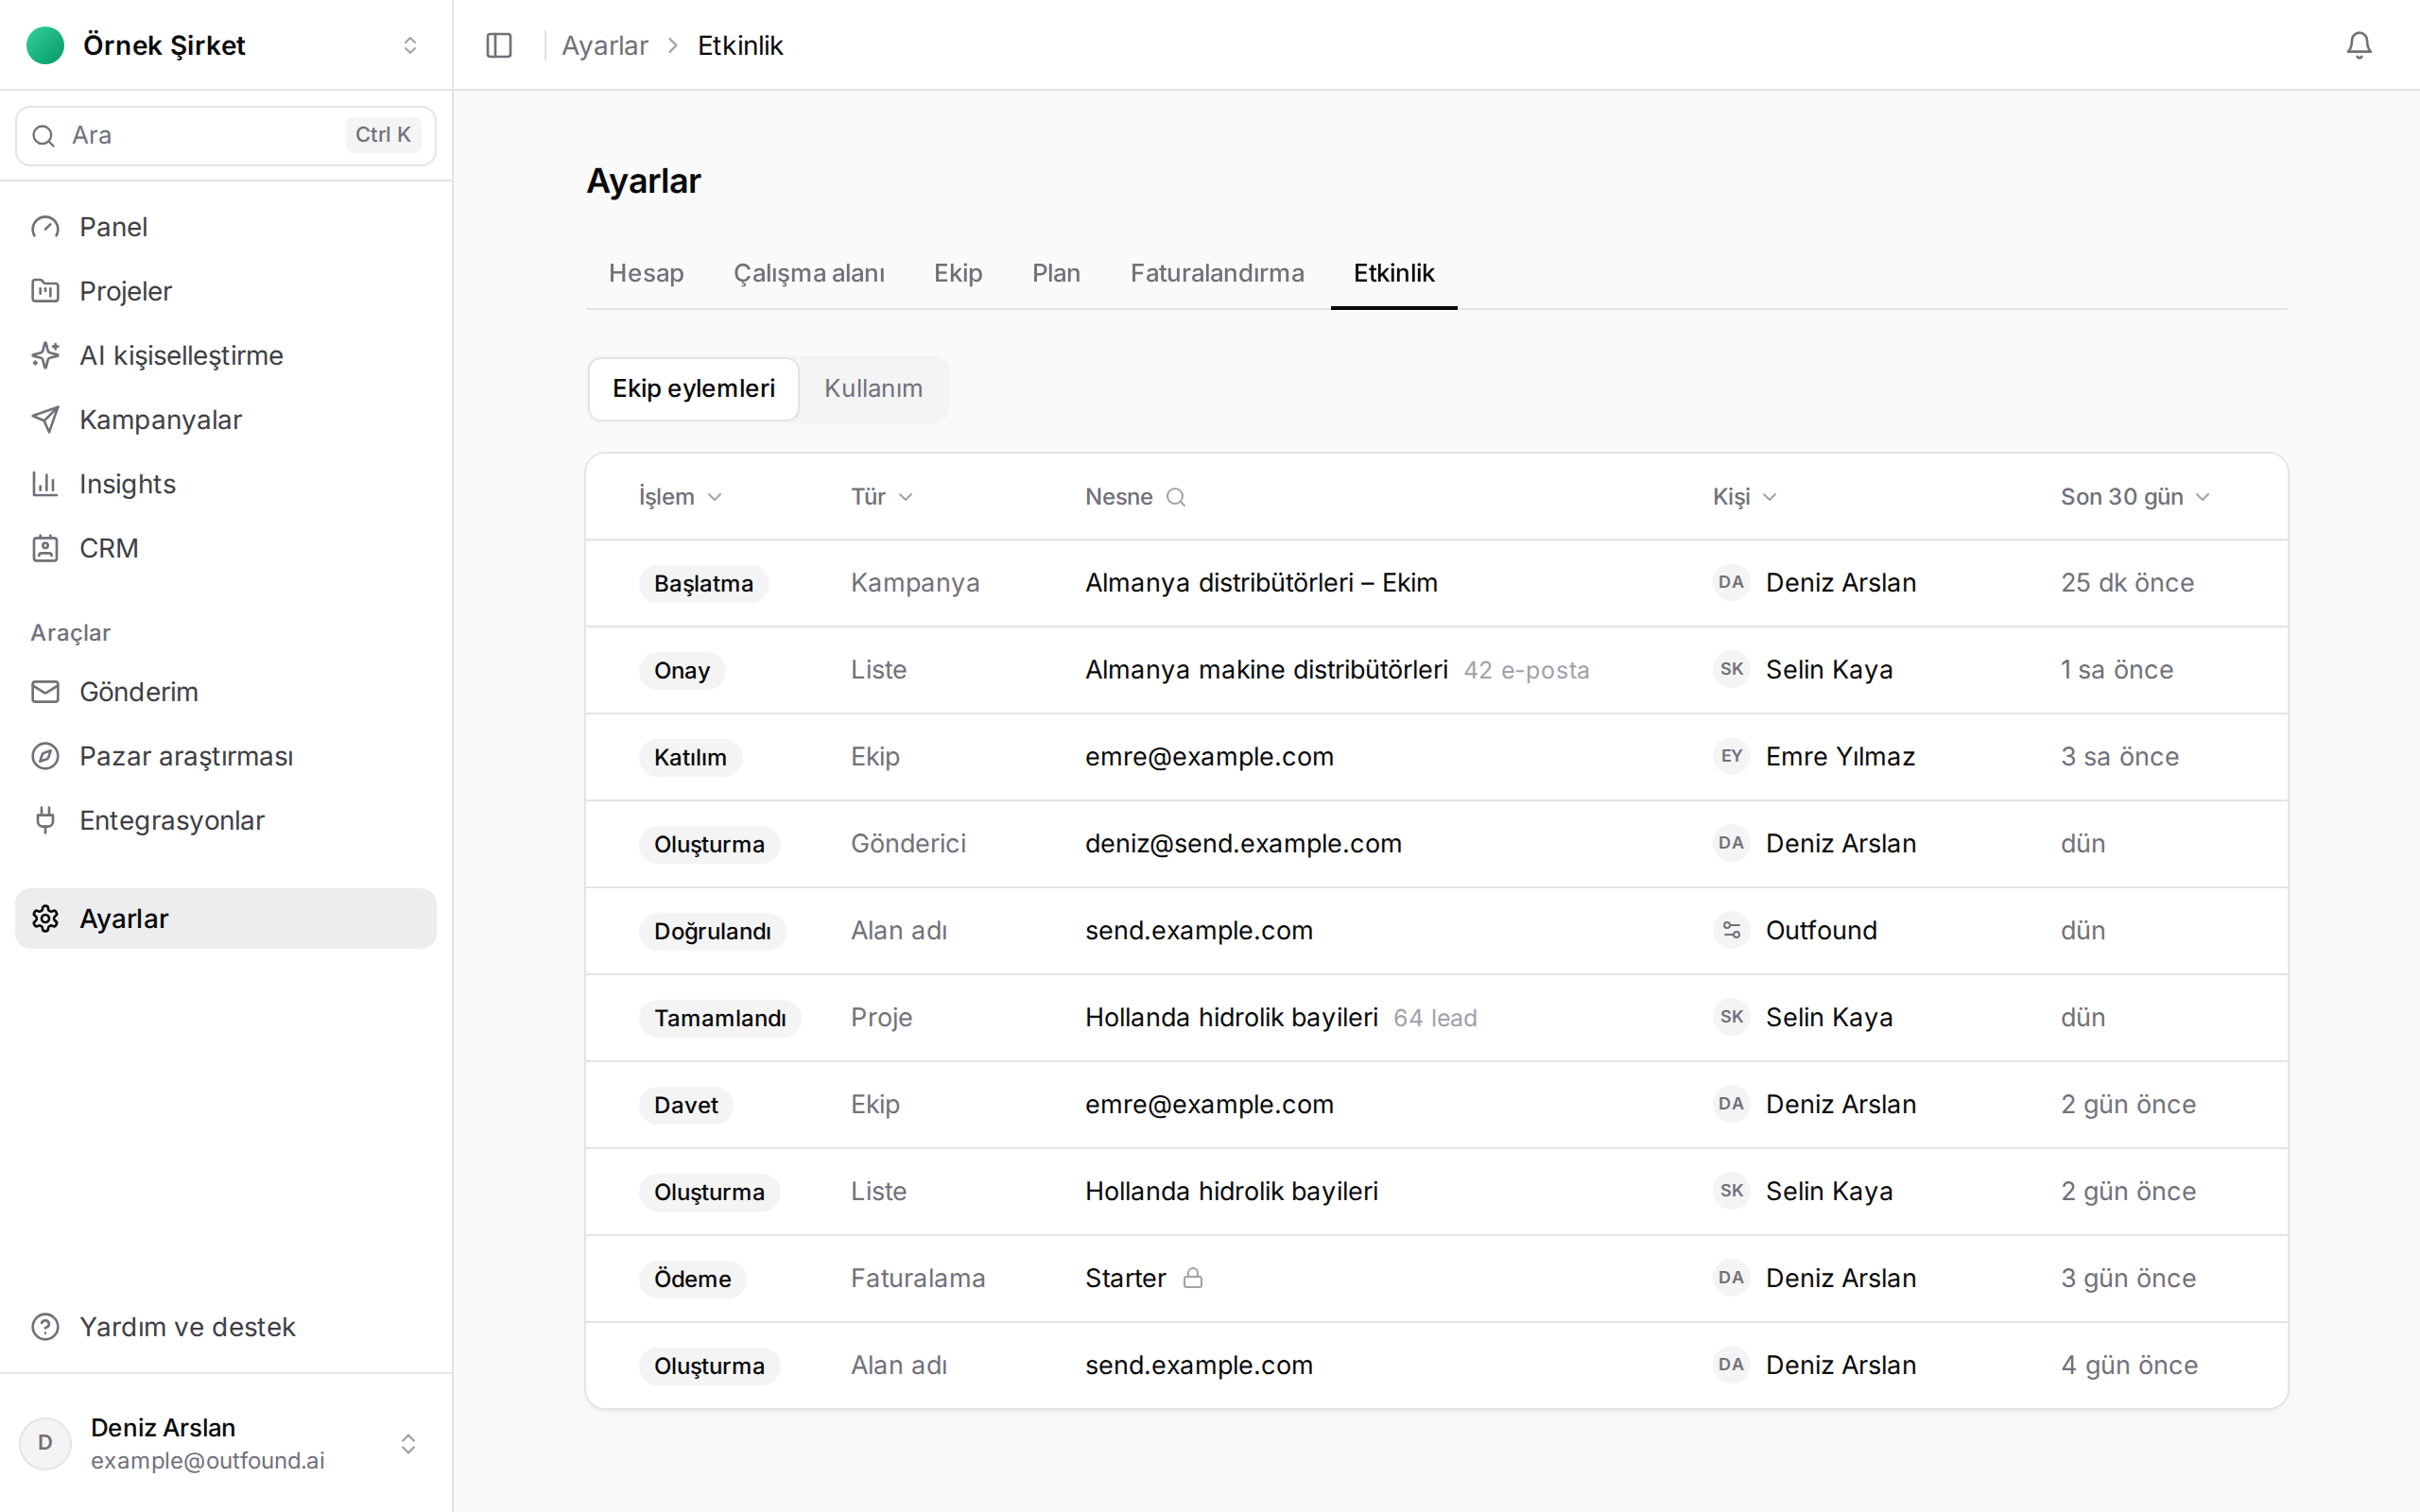Click the Doğrulandı action badge

(712, 932)
